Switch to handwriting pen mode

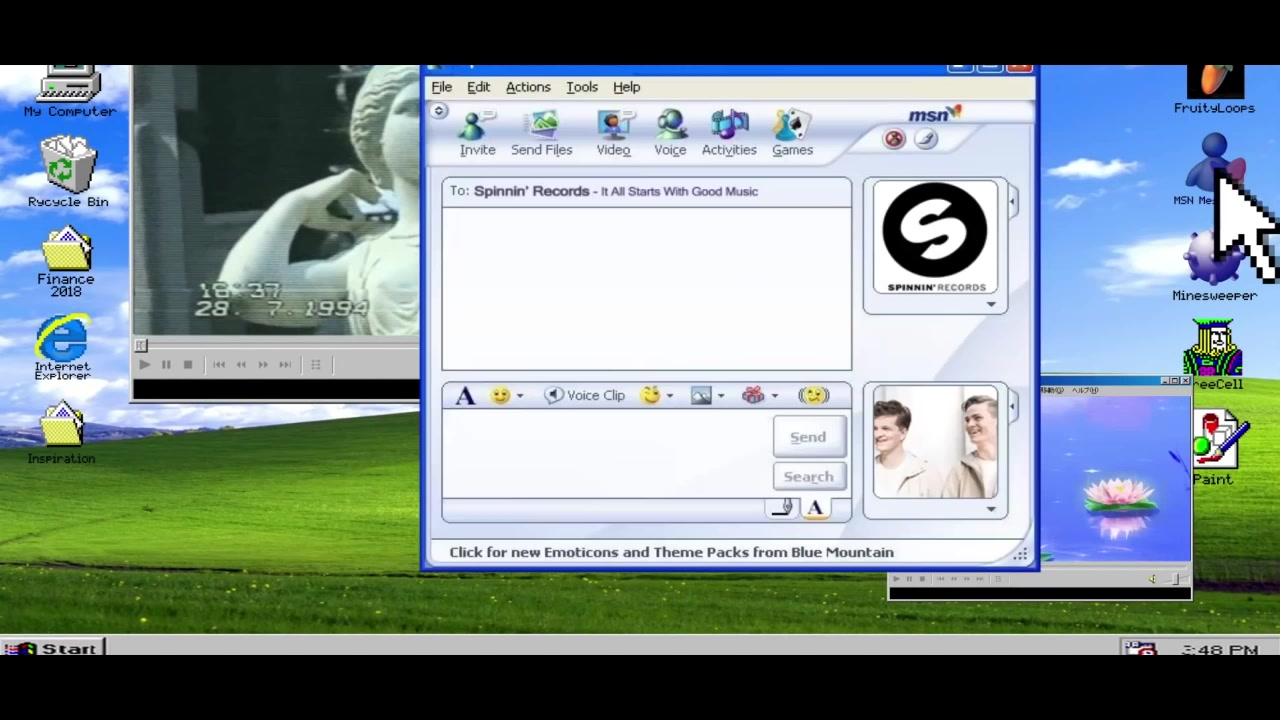click(x=783, y=508)
